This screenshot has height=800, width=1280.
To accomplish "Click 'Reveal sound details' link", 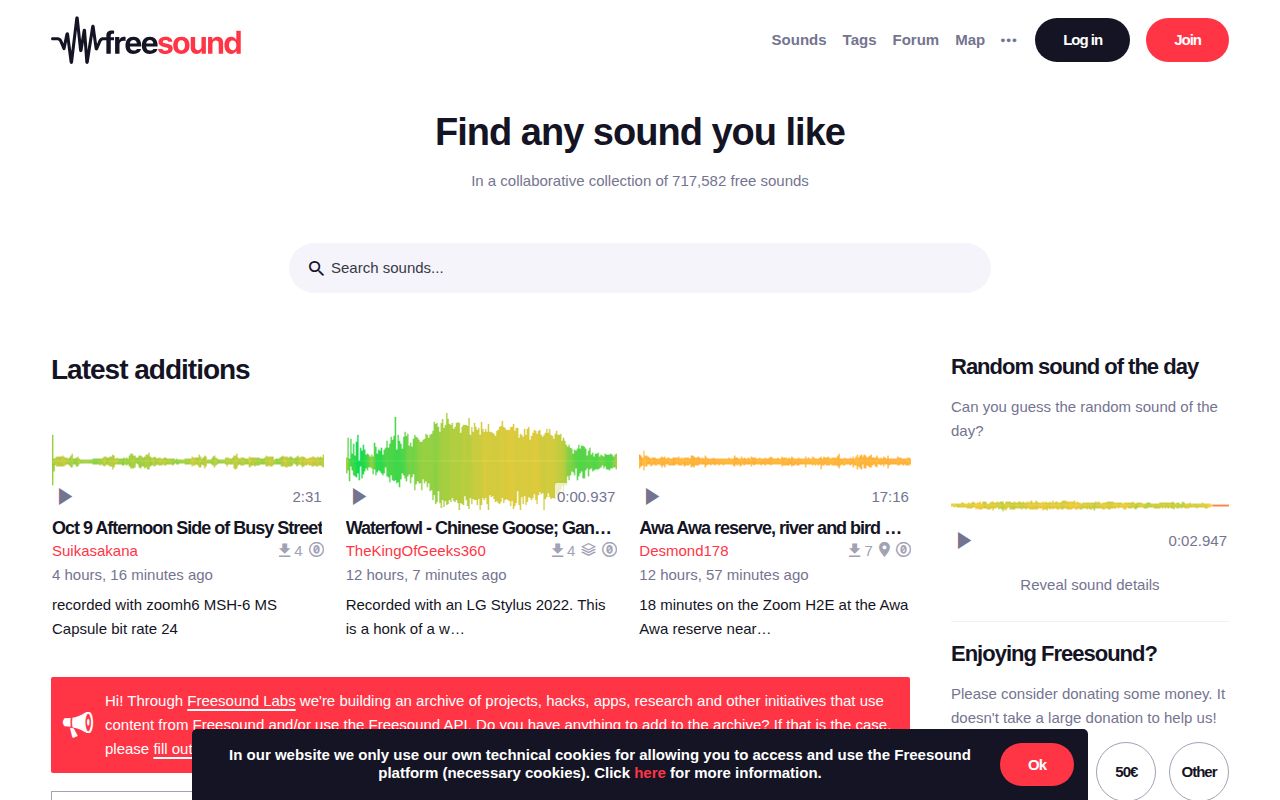I will click(x=1089, y=585).
